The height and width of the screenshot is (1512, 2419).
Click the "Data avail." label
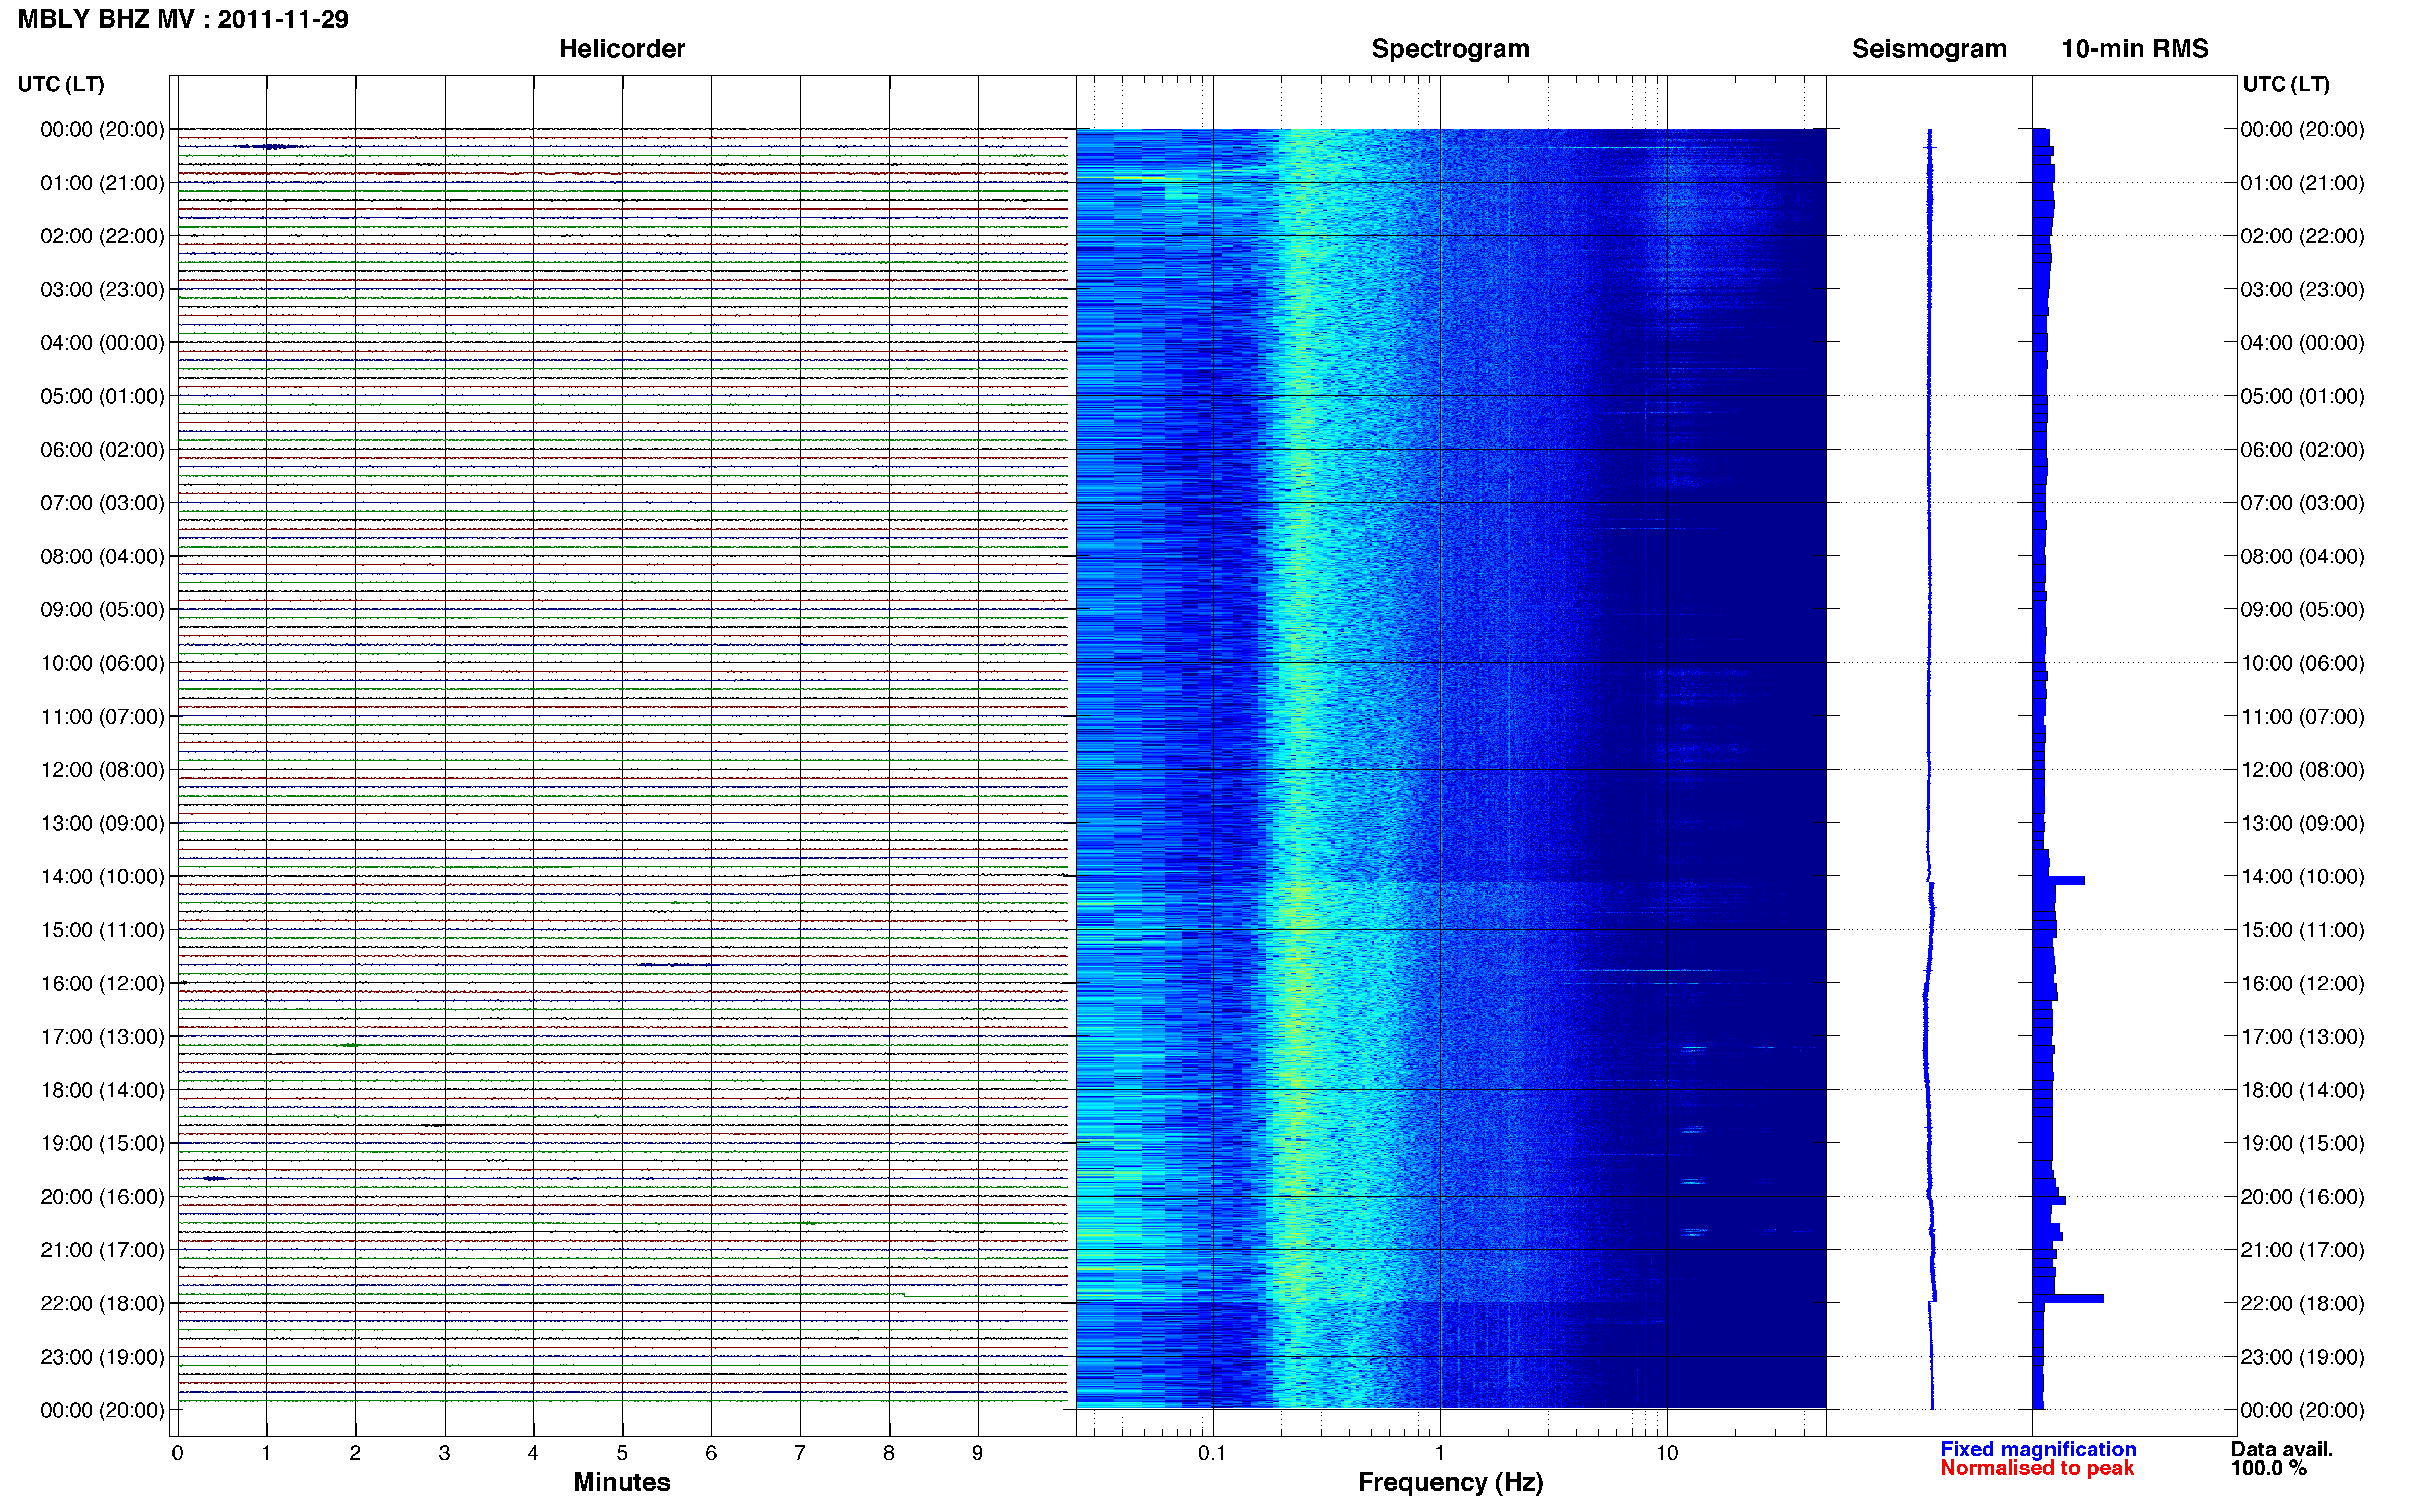[2281, 1449]
